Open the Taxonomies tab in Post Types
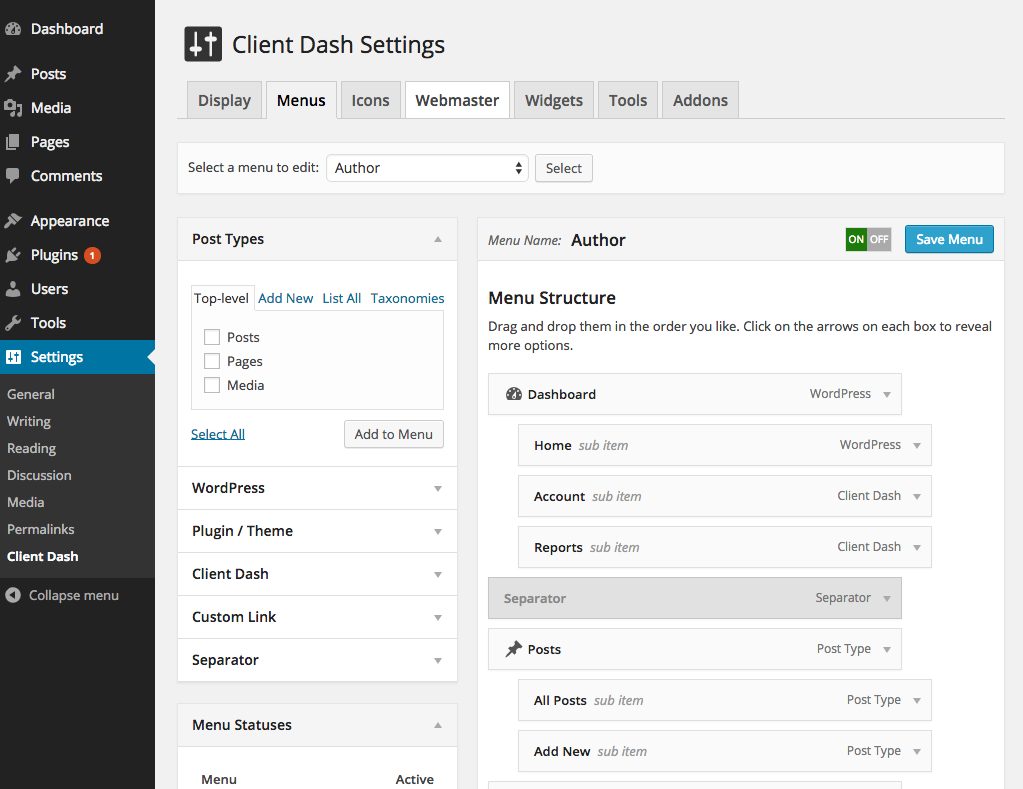 (x=407, y=298)
